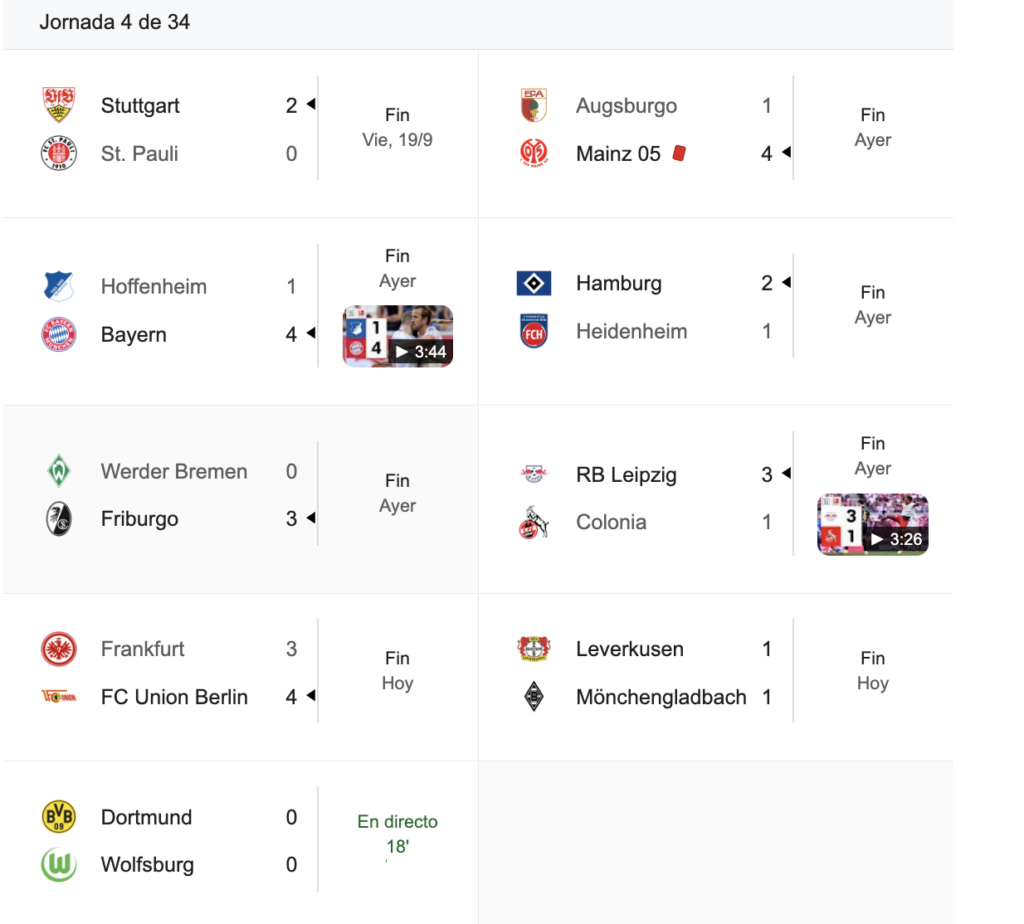Viewport: 1024px width, 924px height.
Task: Click the 'Jornada 4 de 34' header
Action: (x=114, y=22)
